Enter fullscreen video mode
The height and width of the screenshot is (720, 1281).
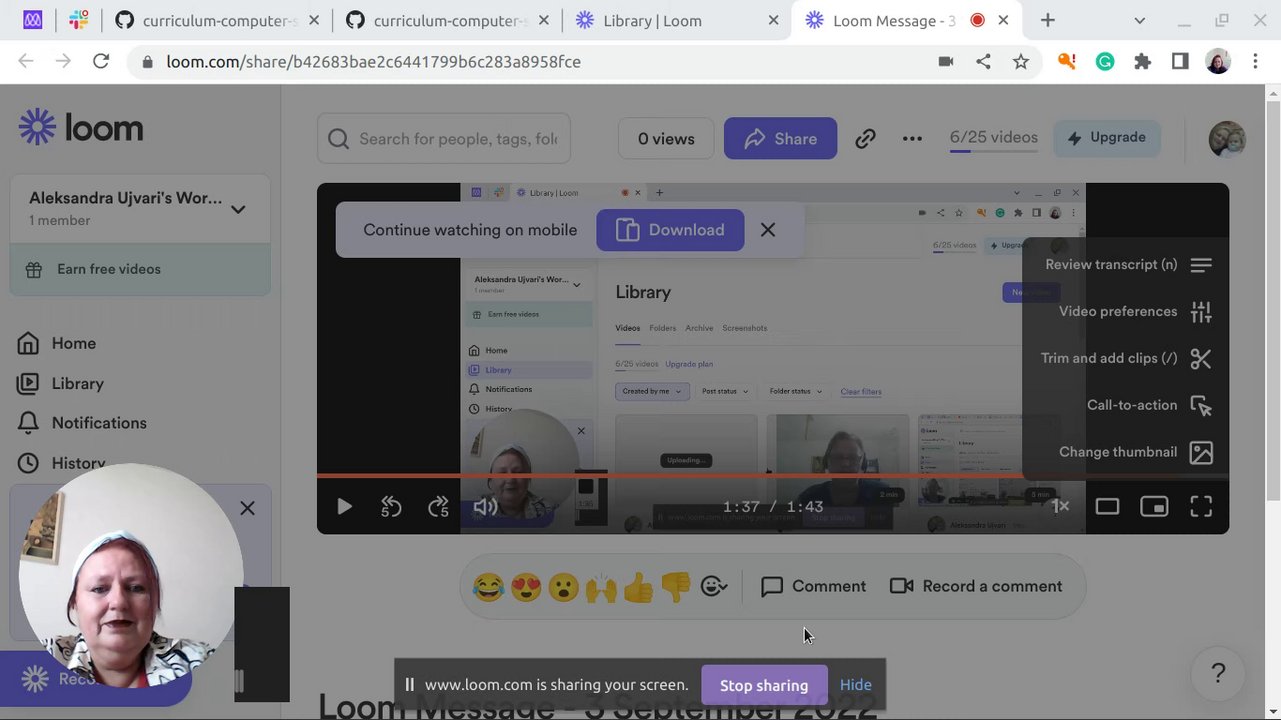click(1201, 507)
